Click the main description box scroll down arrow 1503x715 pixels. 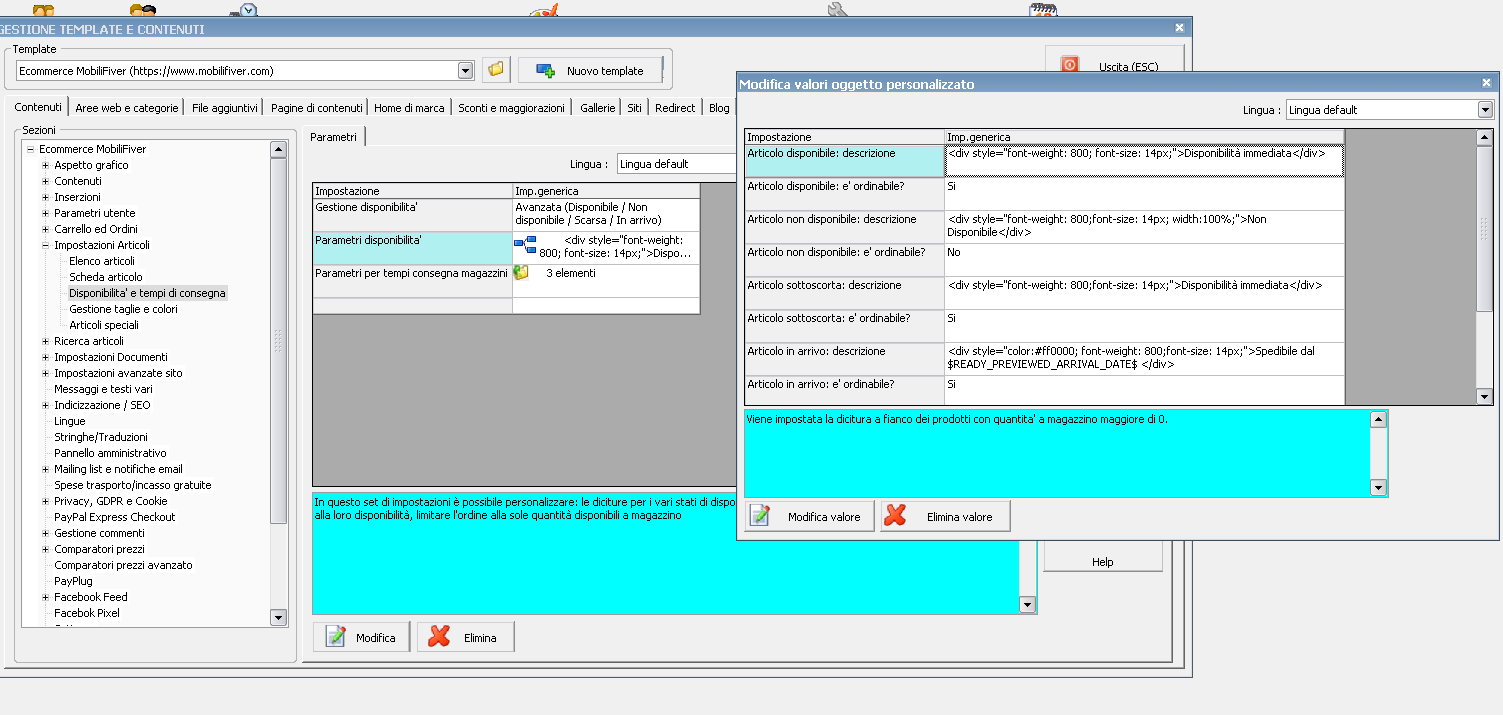click(x=1027, y=605)
